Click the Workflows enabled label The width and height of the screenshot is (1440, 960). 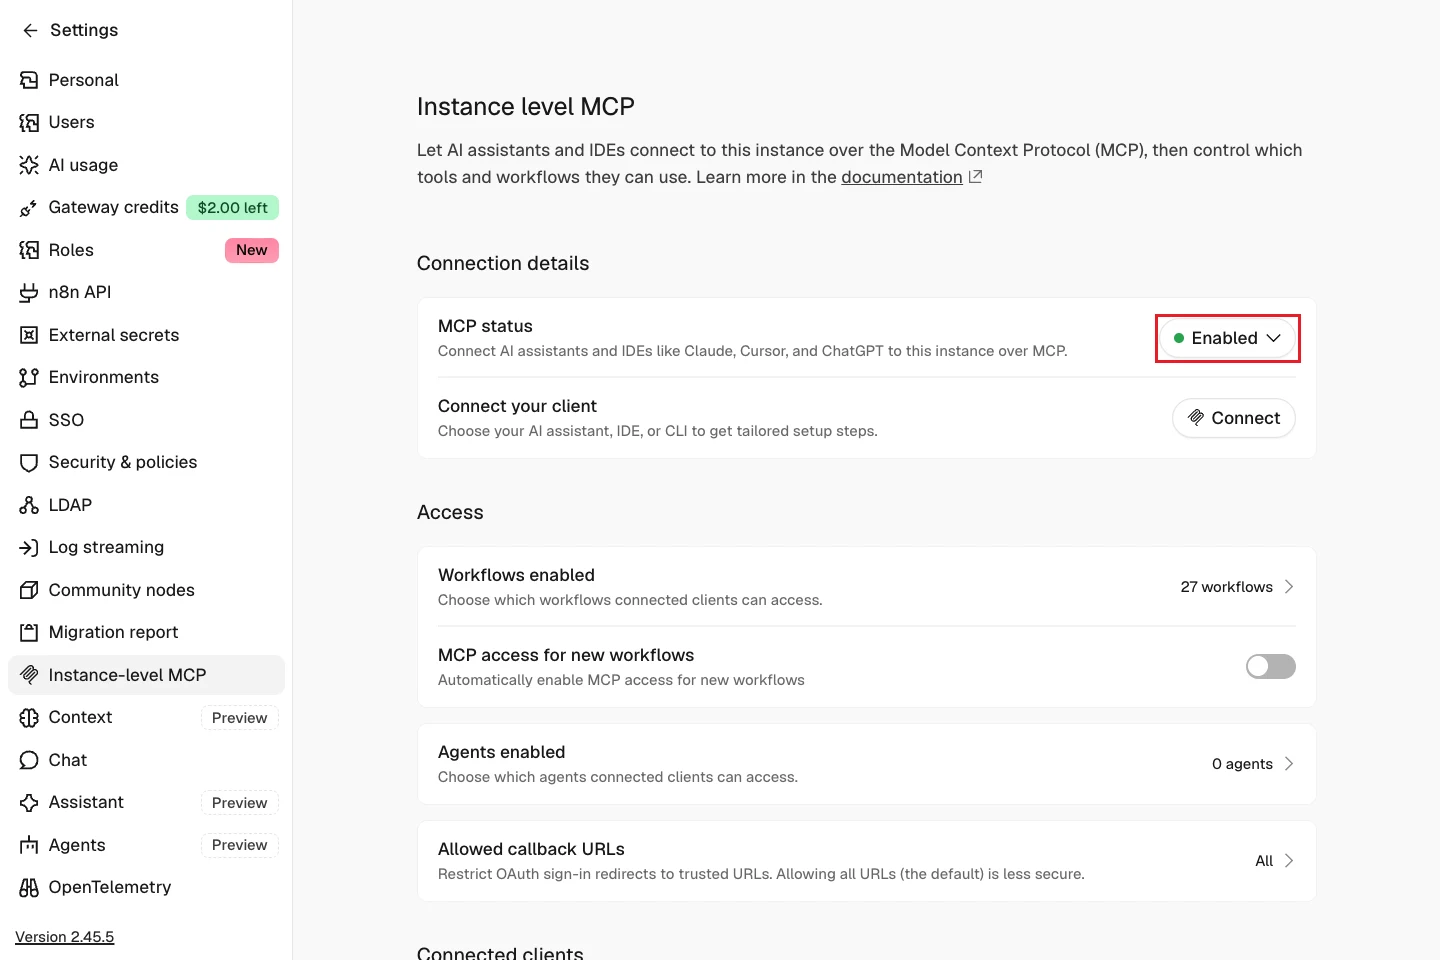tap(516, 575)
